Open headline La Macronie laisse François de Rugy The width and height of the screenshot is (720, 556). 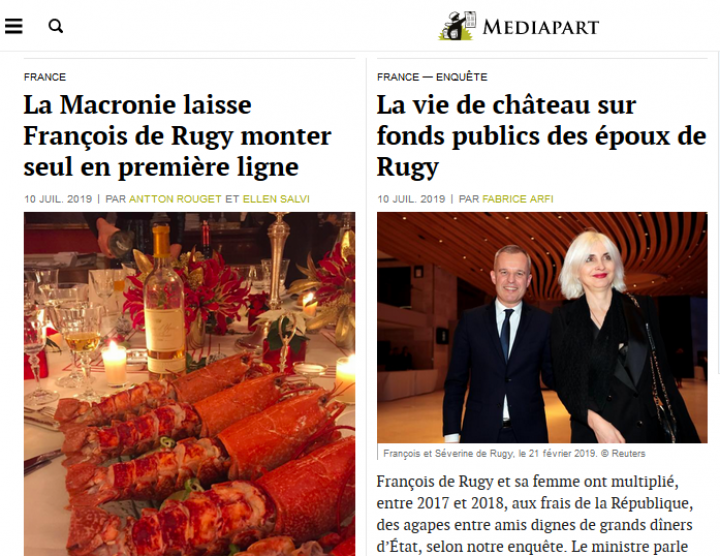(177, 135)
